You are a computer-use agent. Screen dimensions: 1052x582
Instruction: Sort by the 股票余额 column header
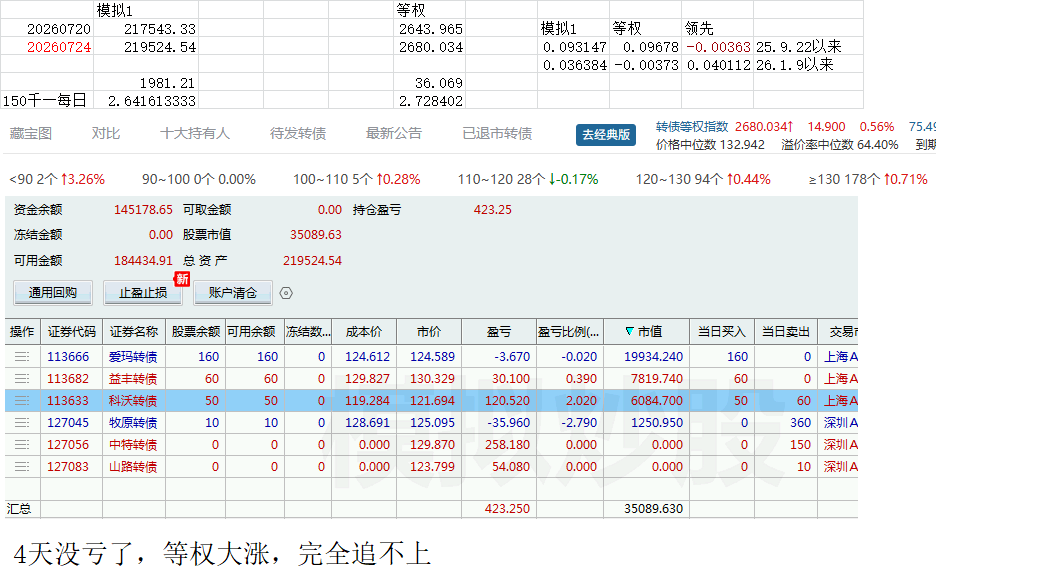pos(195,332)
